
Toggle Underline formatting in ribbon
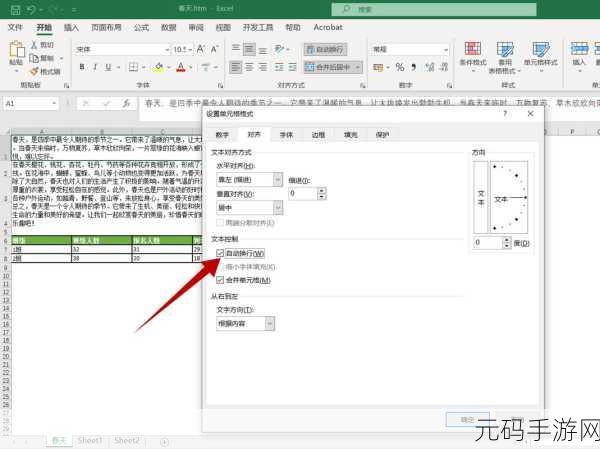click(108, 67)
